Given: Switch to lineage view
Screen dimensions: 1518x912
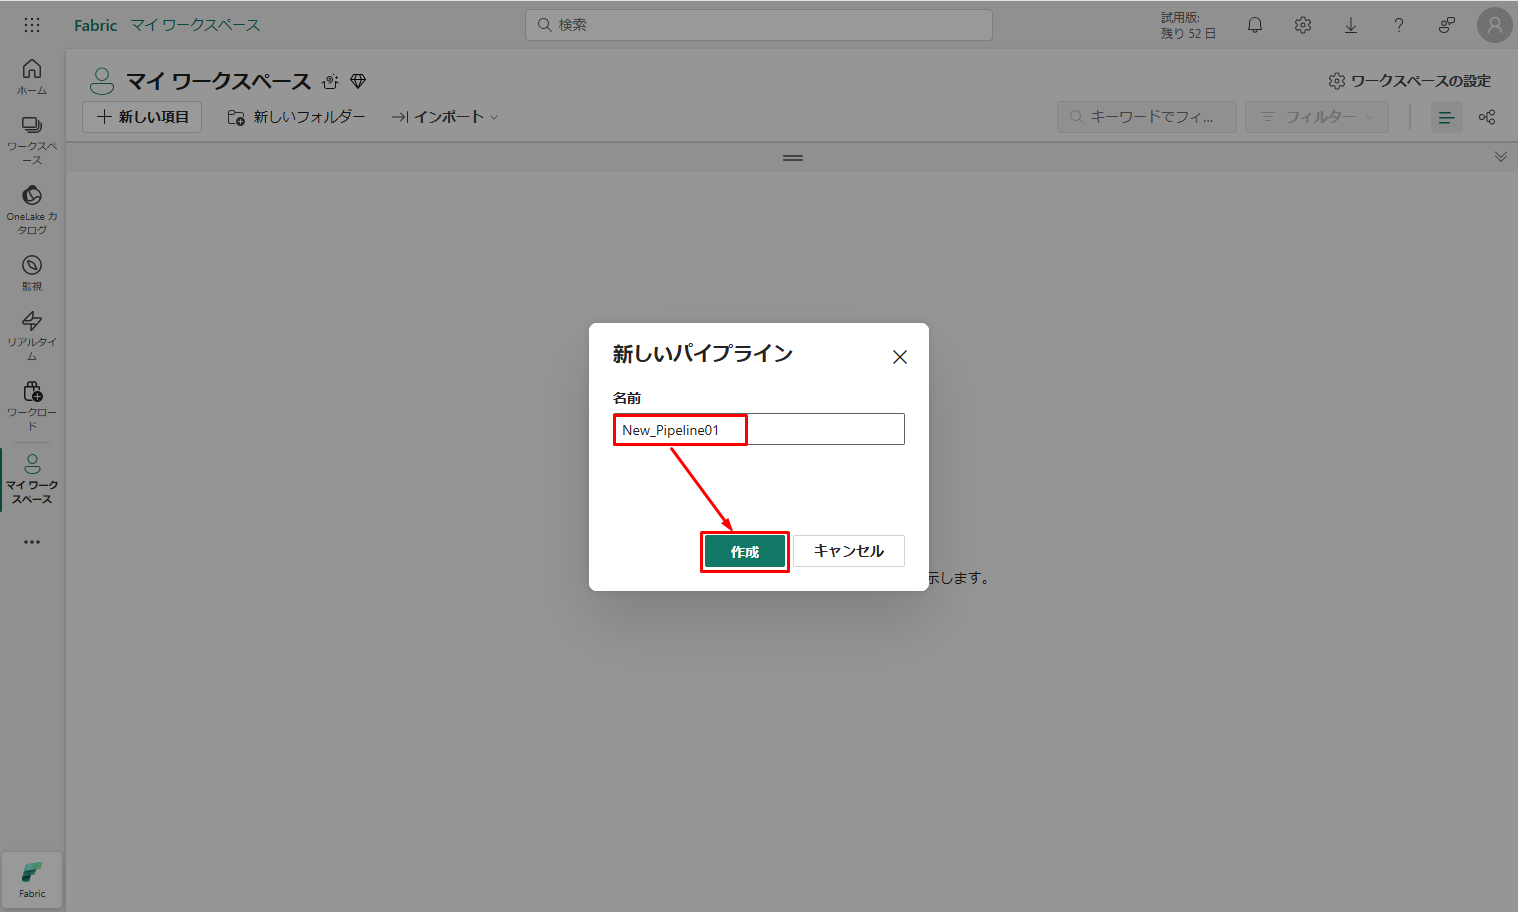Looking at the screenshot, I should [x=1487, y=117].
